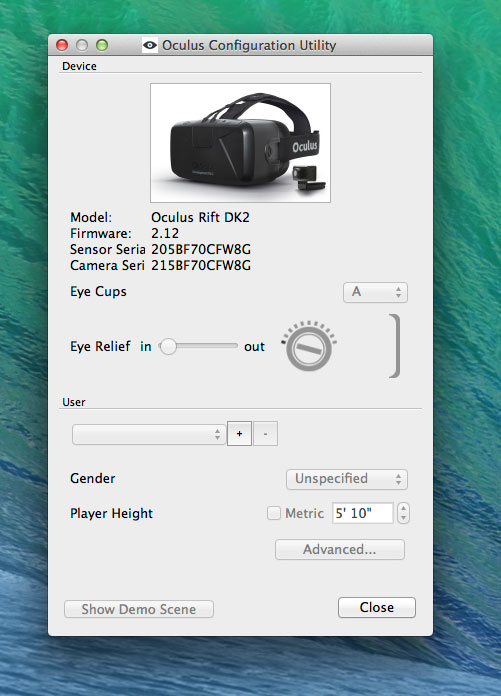This screenshot has width=501, height=696.
Task: Open the Advanced settings dialog
Action: pos(340,550)
